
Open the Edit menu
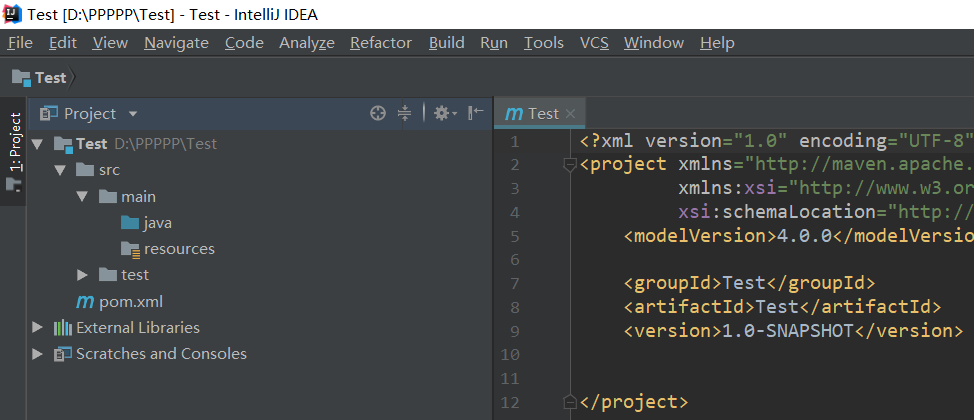(x=63, y=43)
